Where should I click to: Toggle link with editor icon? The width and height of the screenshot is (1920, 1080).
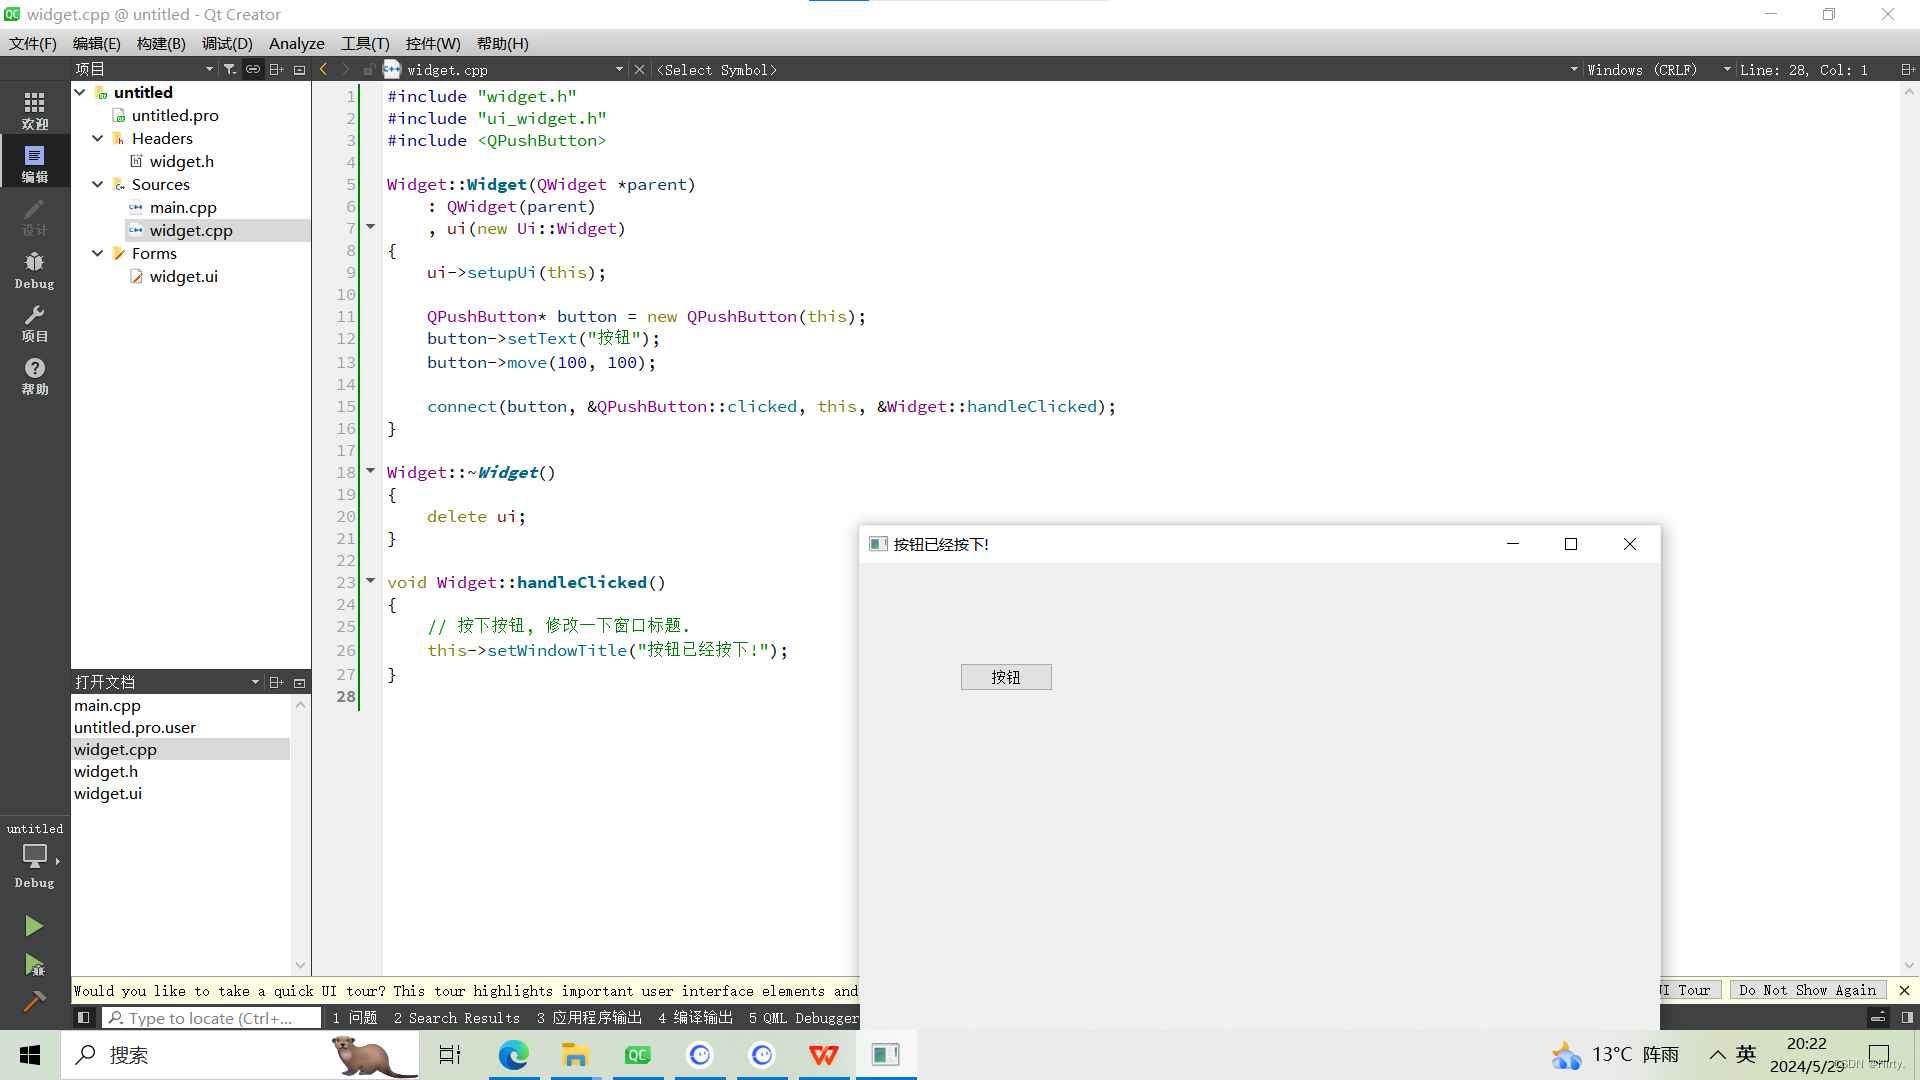[x=253, y=69]
